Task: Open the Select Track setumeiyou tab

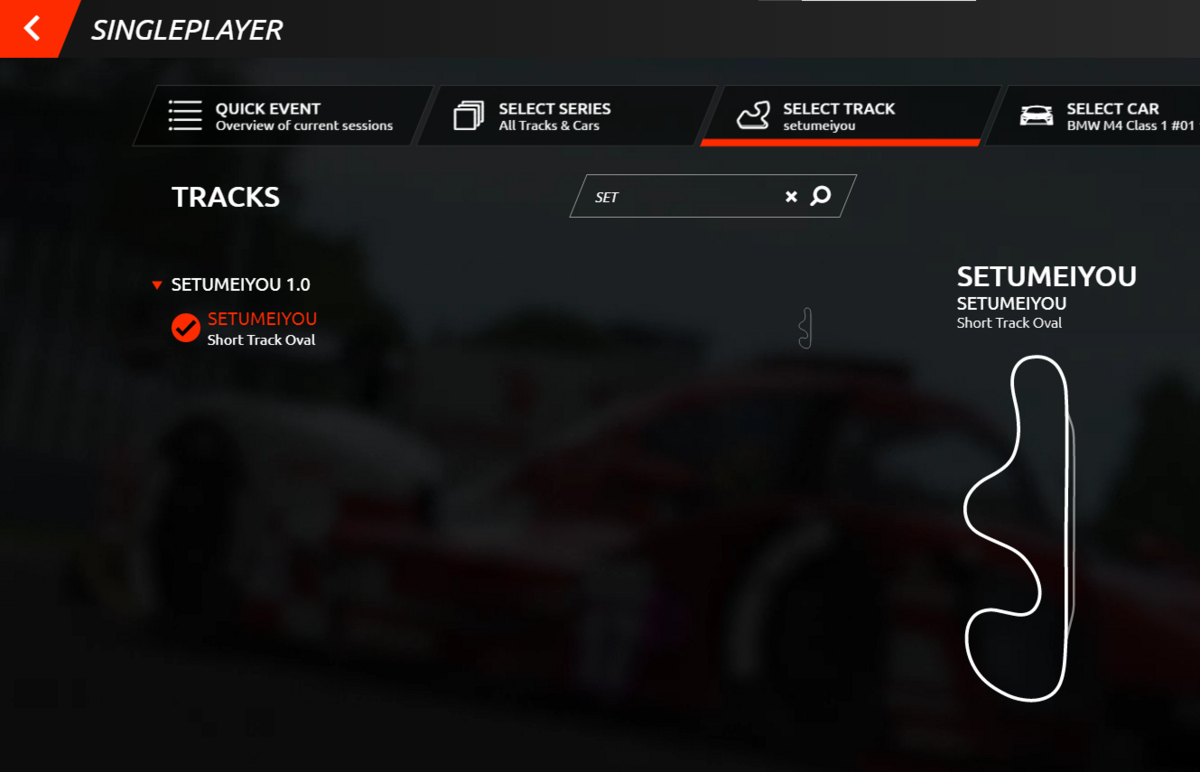Action: (851, 116)
